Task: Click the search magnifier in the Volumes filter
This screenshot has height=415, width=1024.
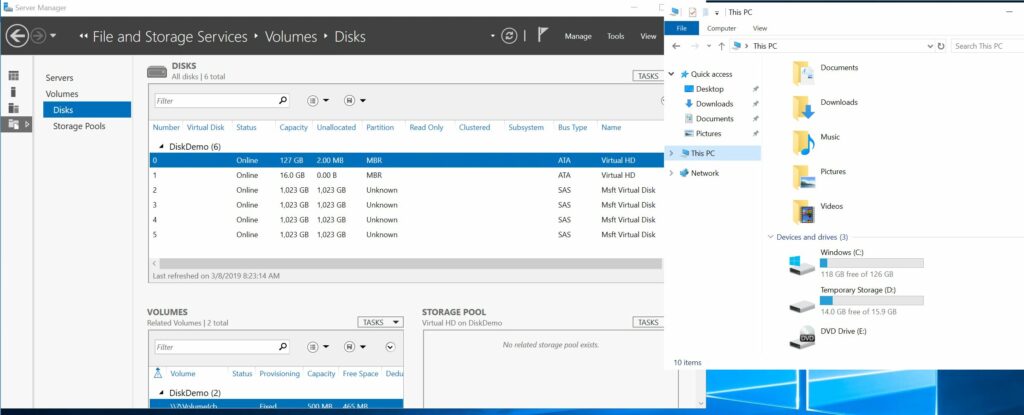Action: 283,347
